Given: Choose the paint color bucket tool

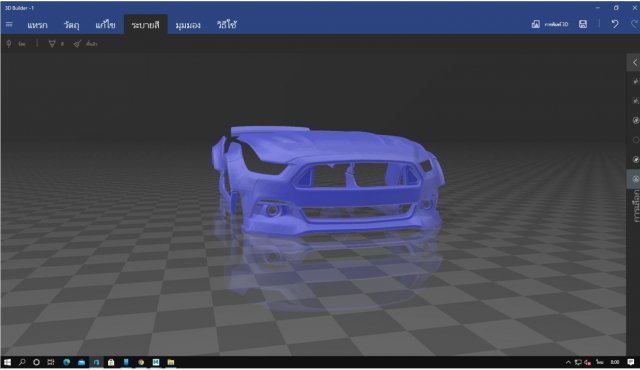Looking at the screenshot, I should 52,43.
